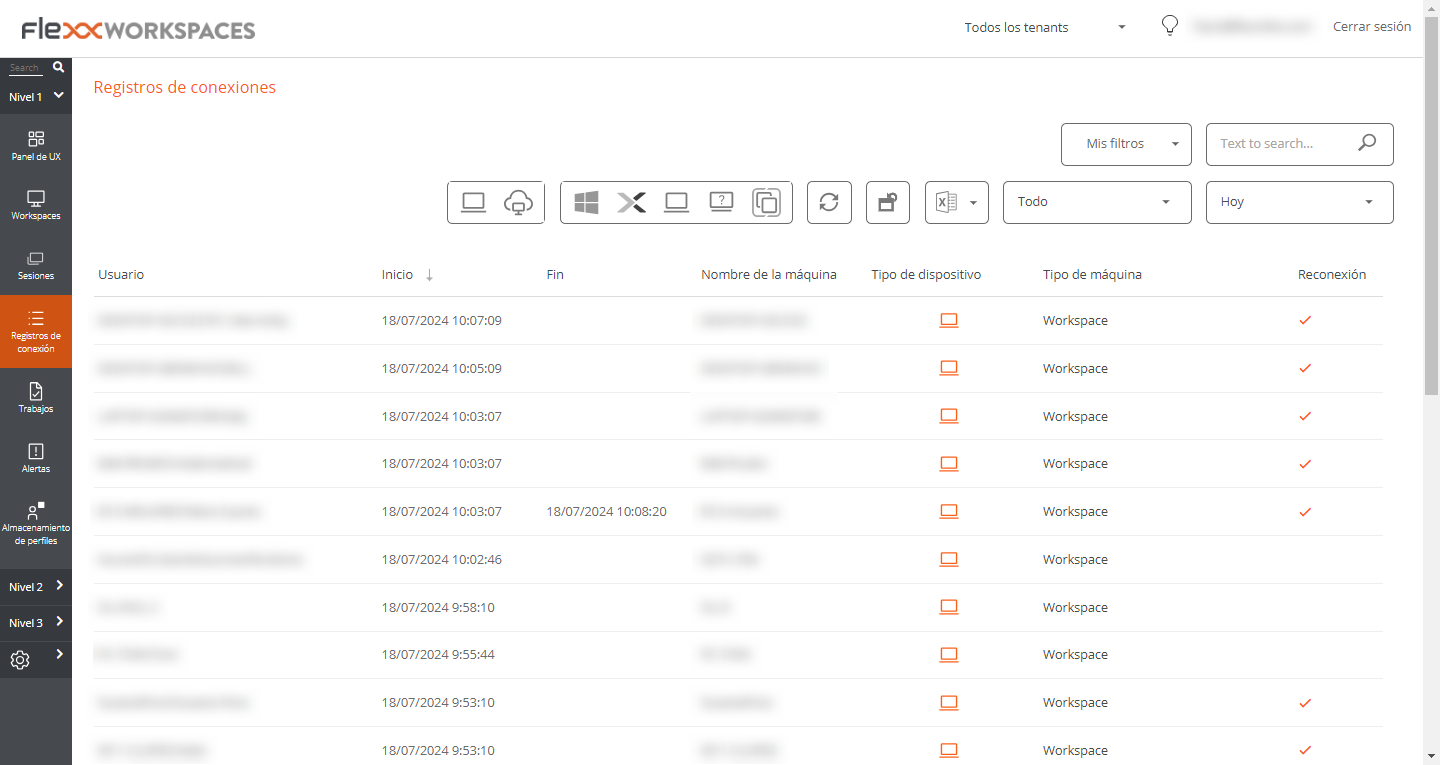Click the lightbulb icon in header
1440x765 pixels.
1170,26
